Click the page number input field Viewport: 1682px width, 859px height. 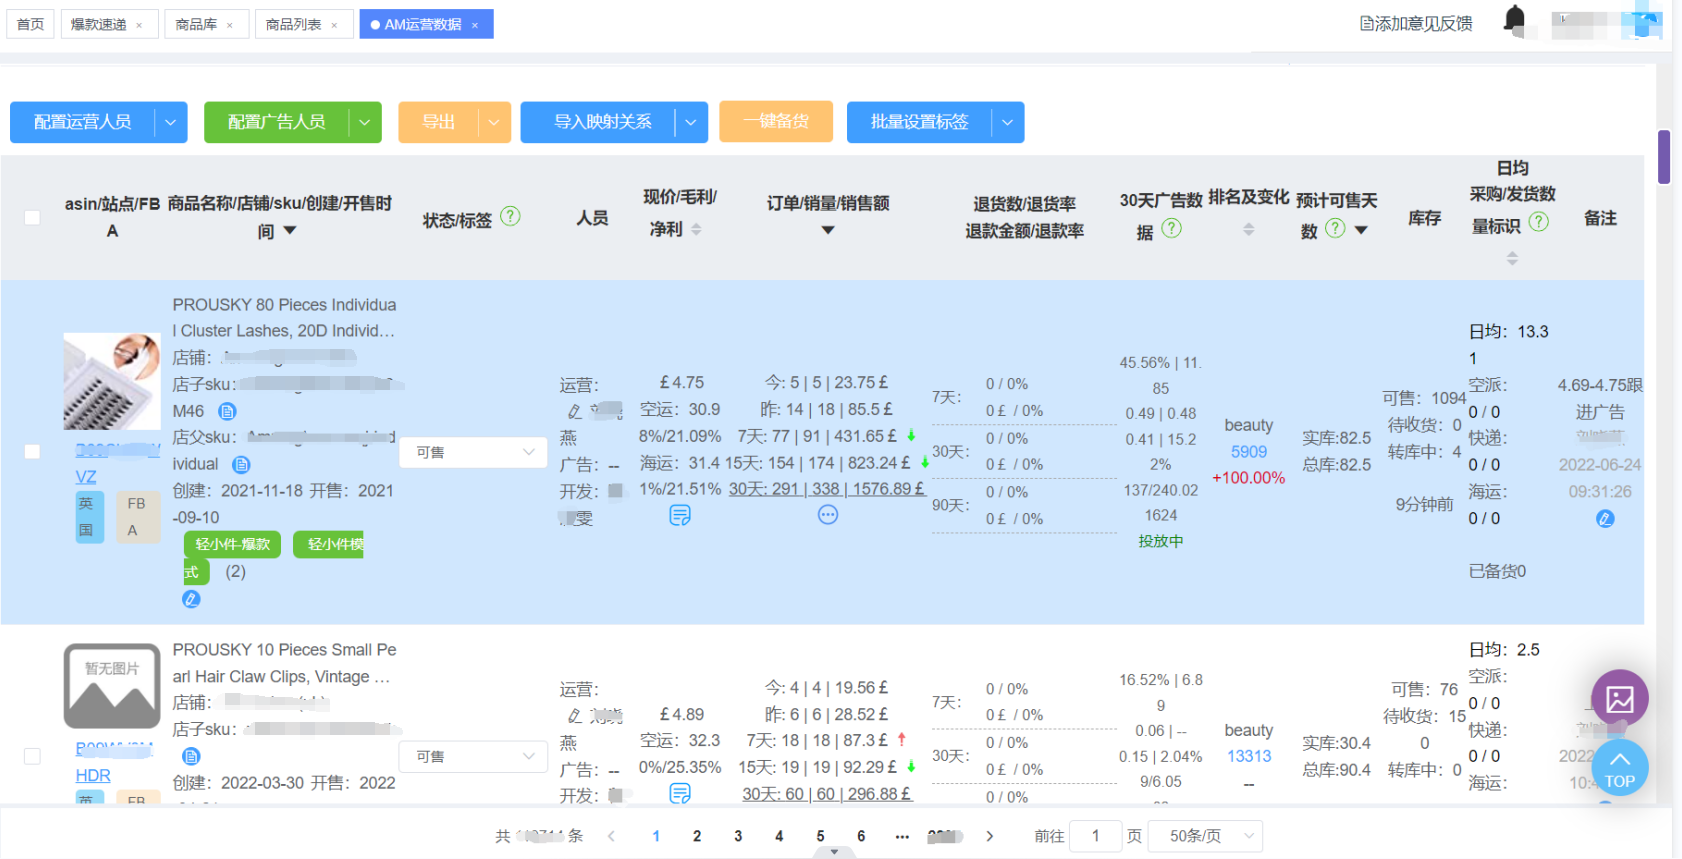[x=1095, y=836]
